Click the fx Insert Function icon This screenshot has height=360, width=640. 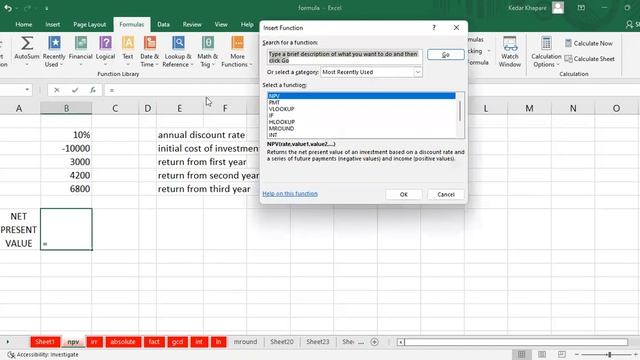pyautogui.click(x=93, y=90)
